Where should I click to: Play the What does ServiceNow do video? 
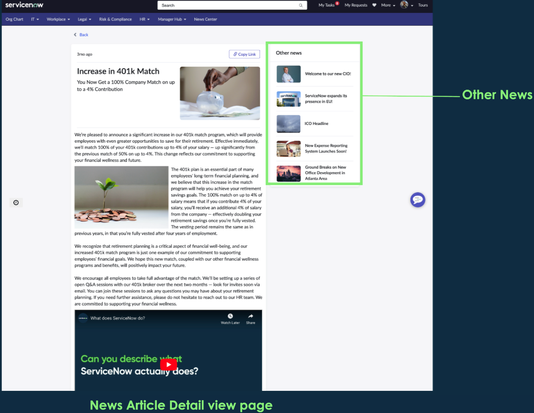(x=168, y=365)
